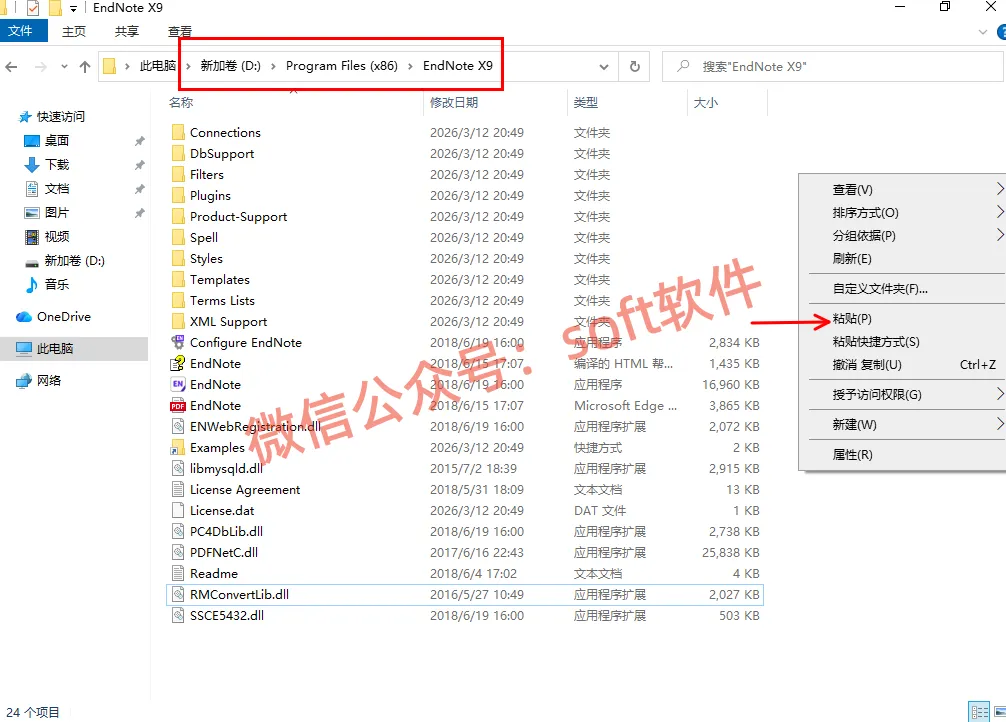Navigate to 新加卷 (D:) breadcrumb
This screenshot has width=1006, height=722.
click(230, 66)
